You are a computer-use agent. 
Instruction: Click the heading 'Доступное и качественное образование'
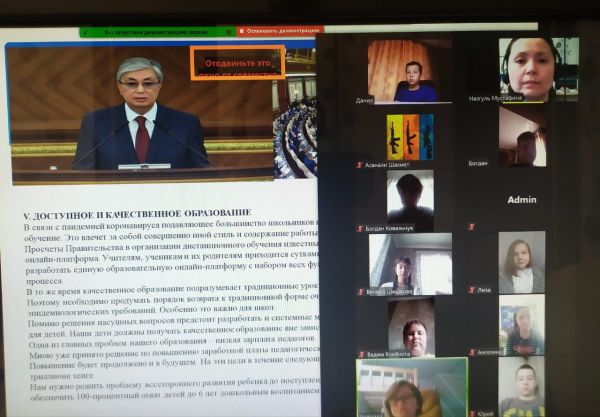pos(137,213)
